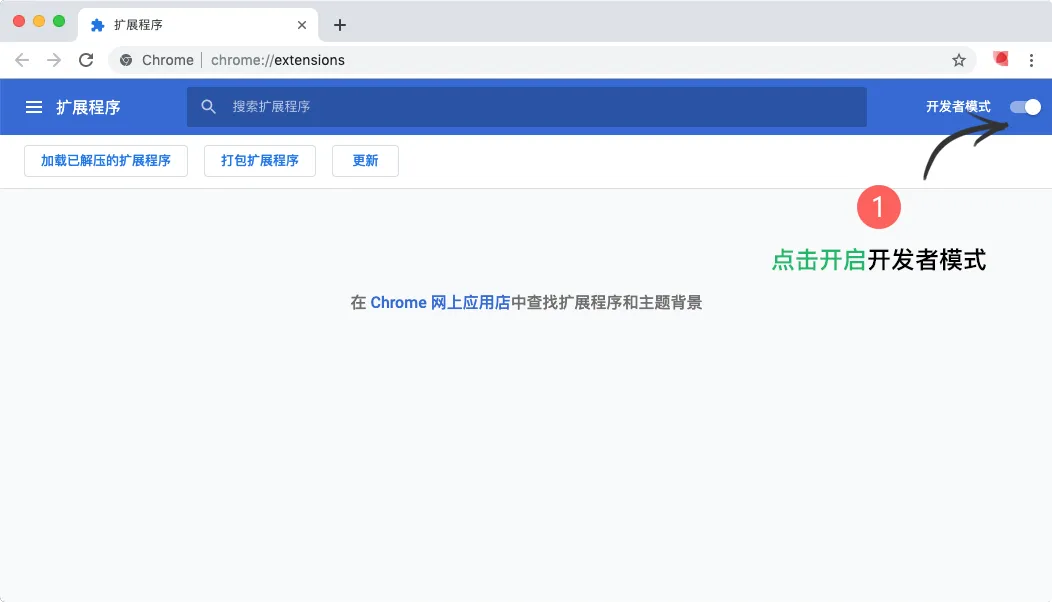Toggle 开发者模式 switch
The image size is (1052, 602).
coord(1025,107)
